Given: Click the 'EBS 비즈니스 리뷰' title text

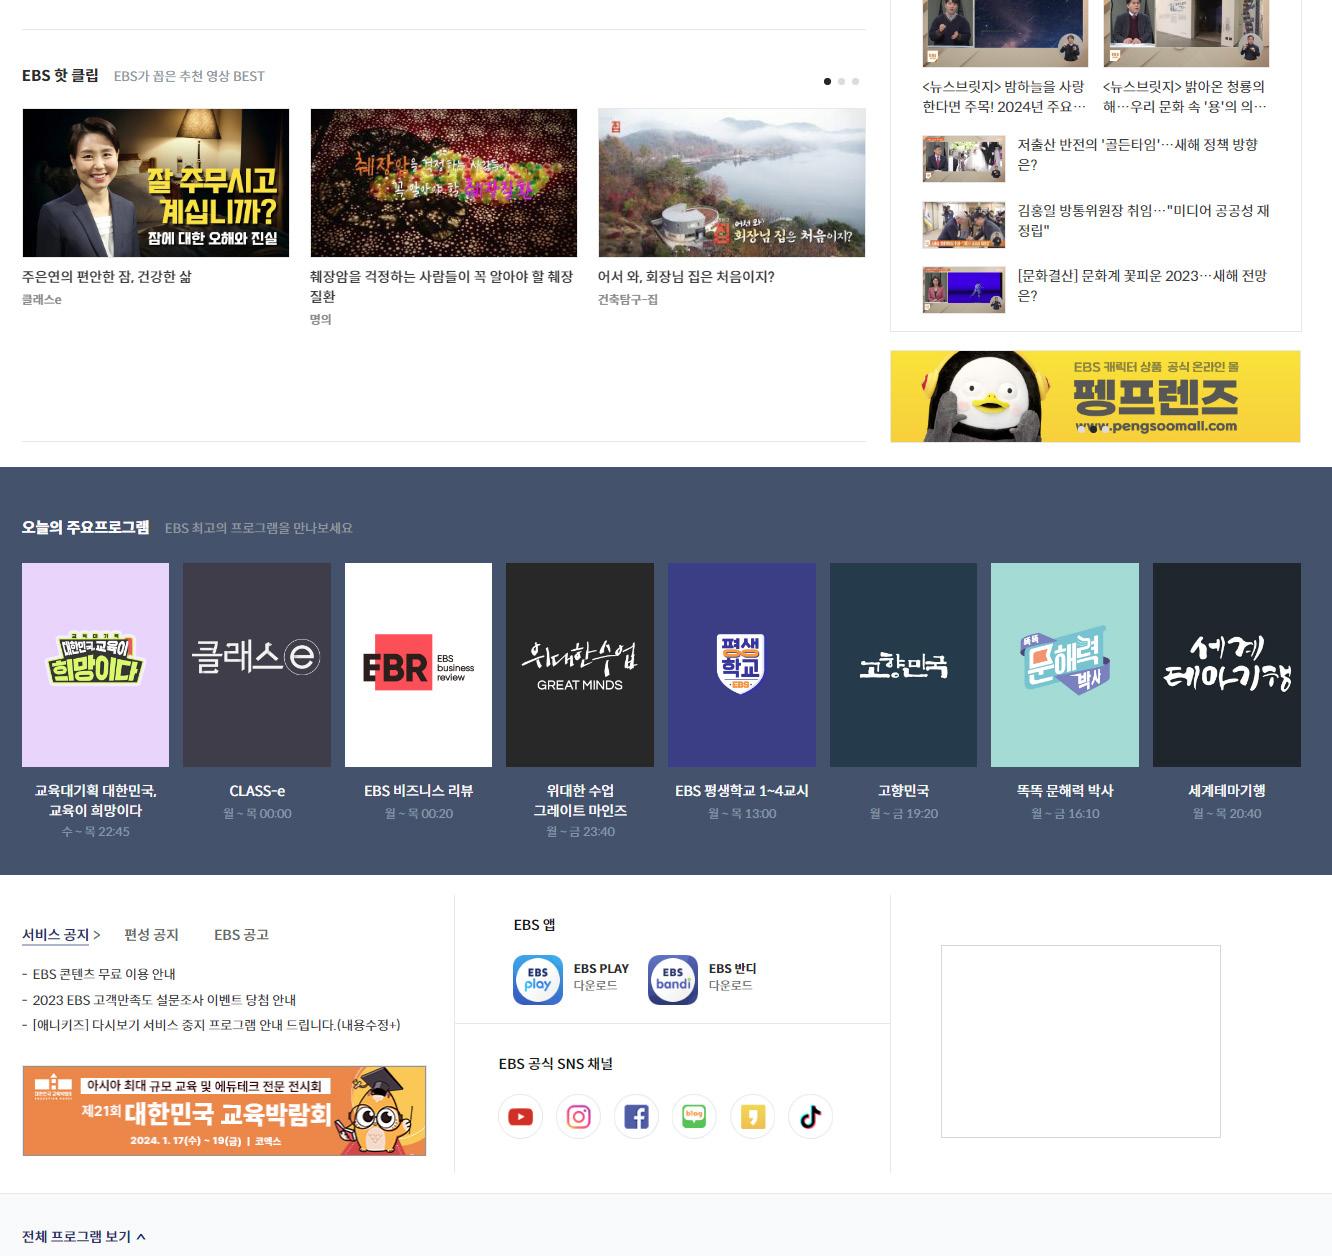Looking at the screenshot, I should point(418,791).
